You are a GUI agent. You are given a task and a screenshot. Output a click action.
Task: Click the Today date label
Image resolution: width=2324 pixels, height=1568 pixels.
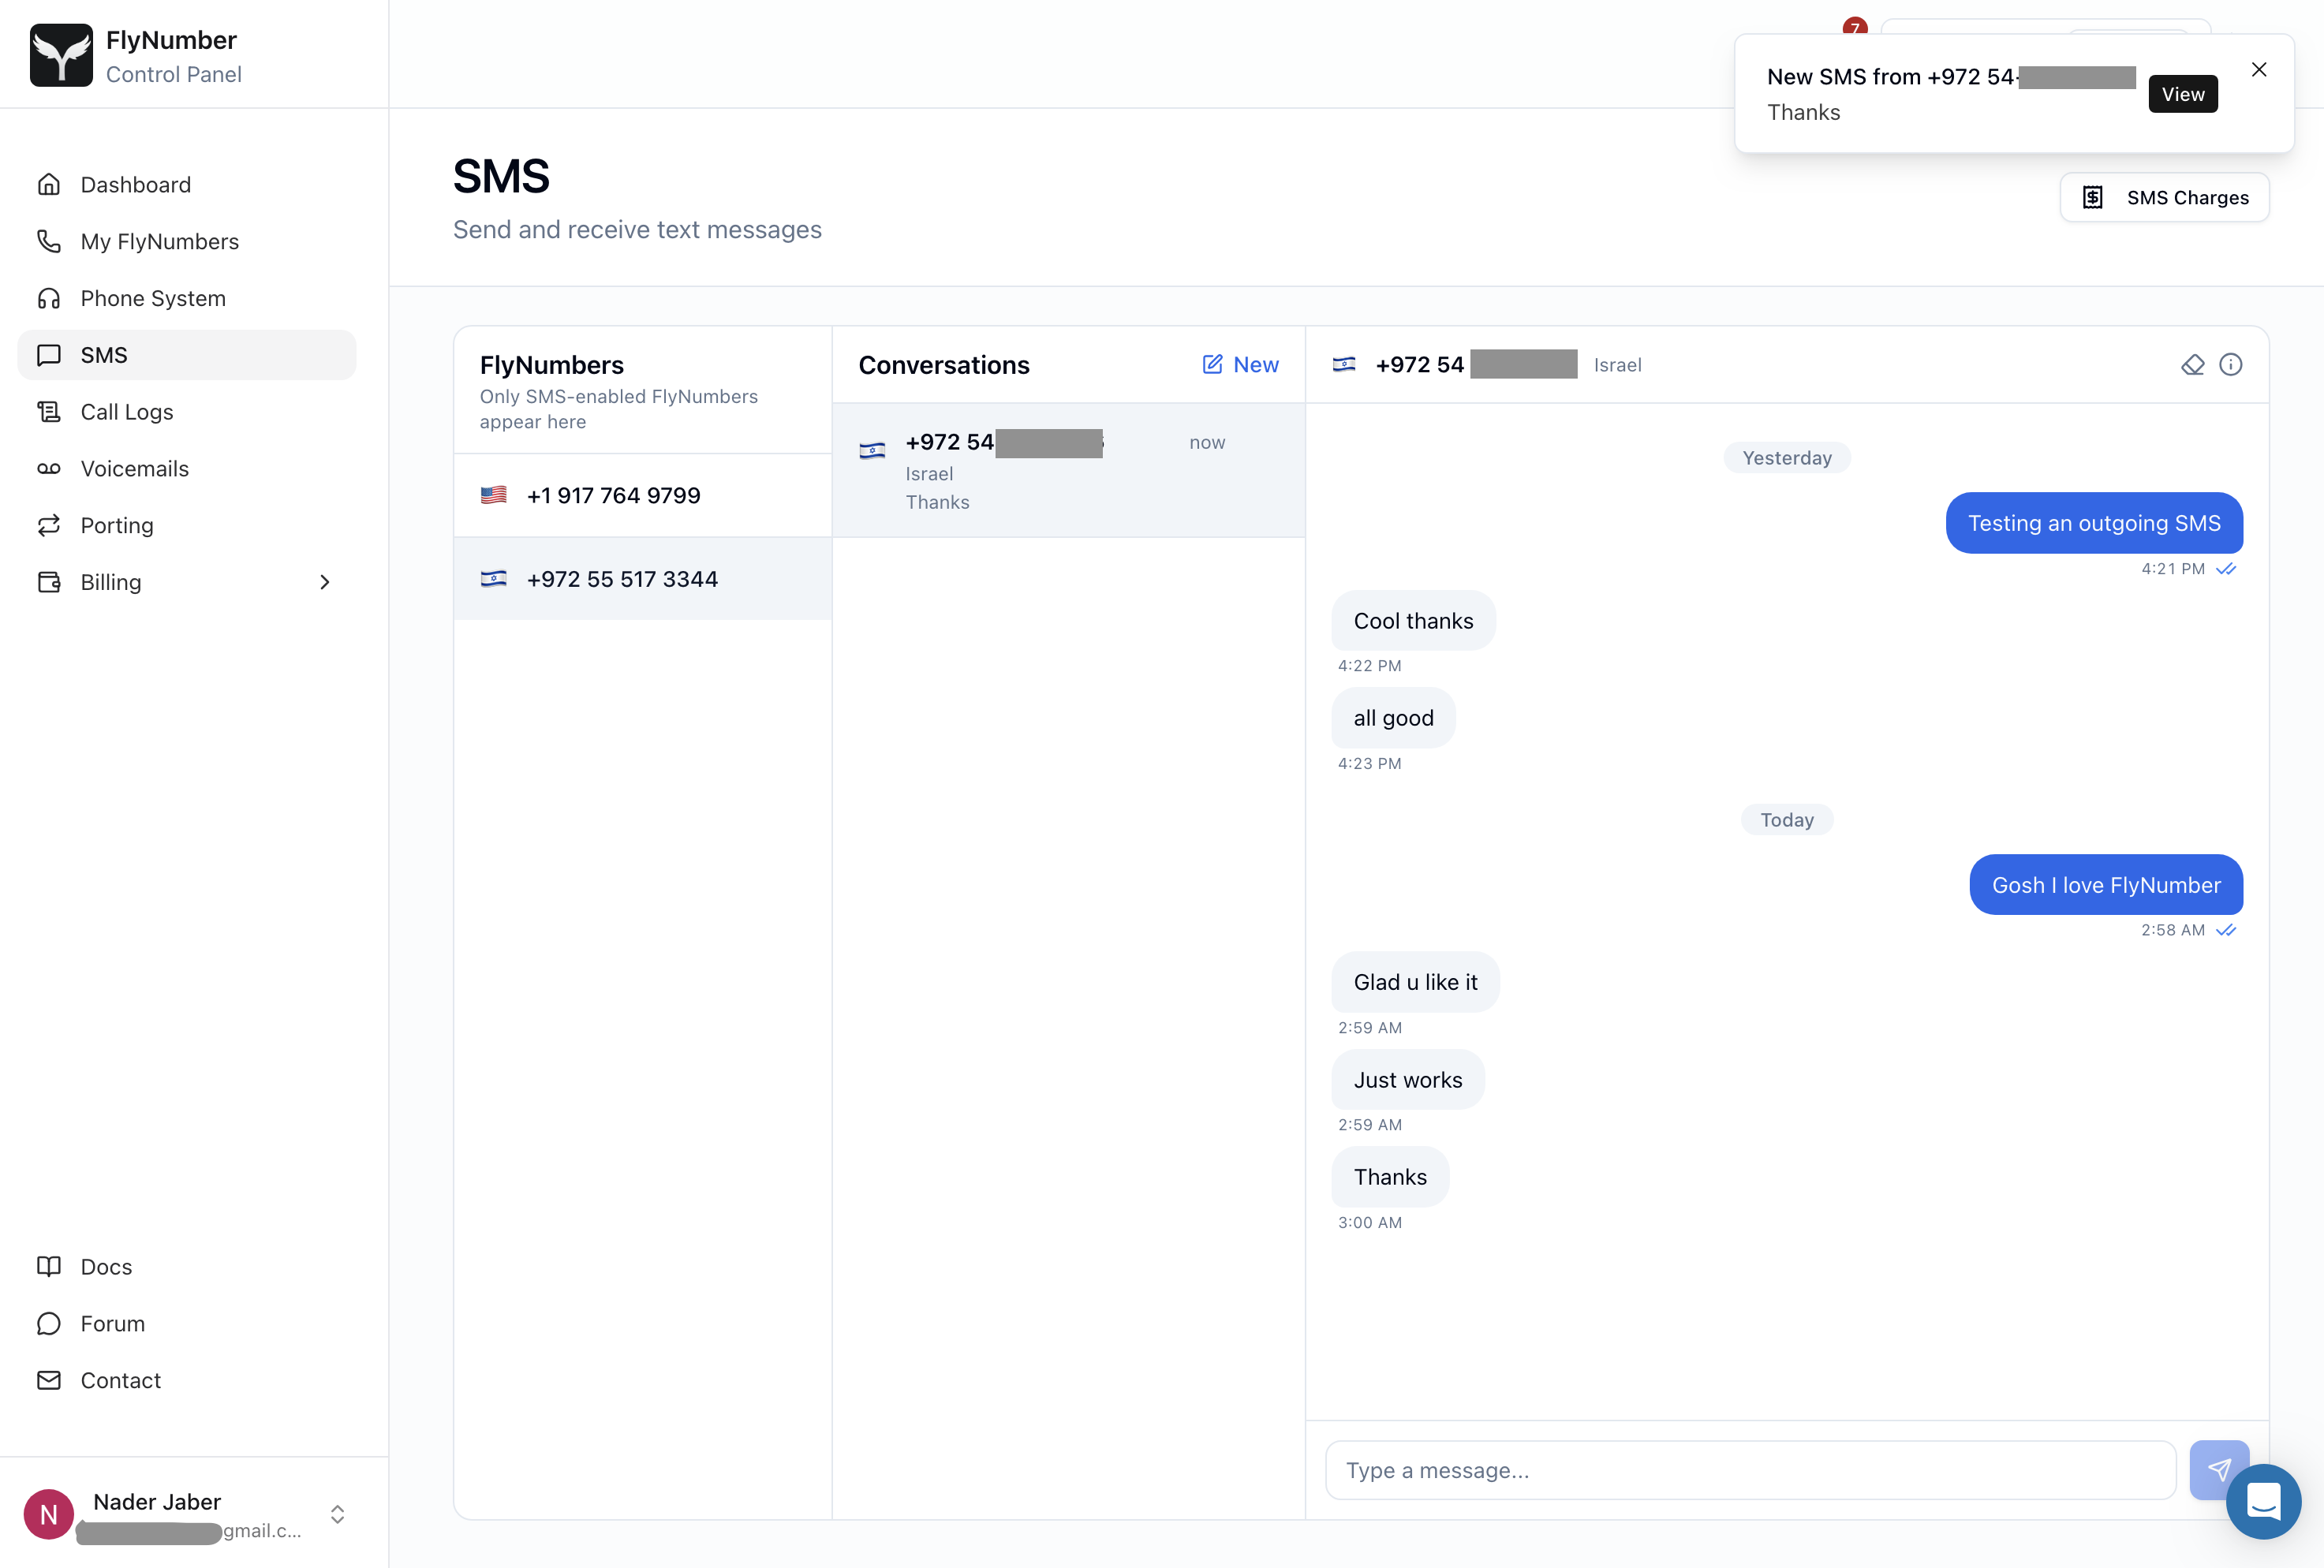tap(1787, 820)
